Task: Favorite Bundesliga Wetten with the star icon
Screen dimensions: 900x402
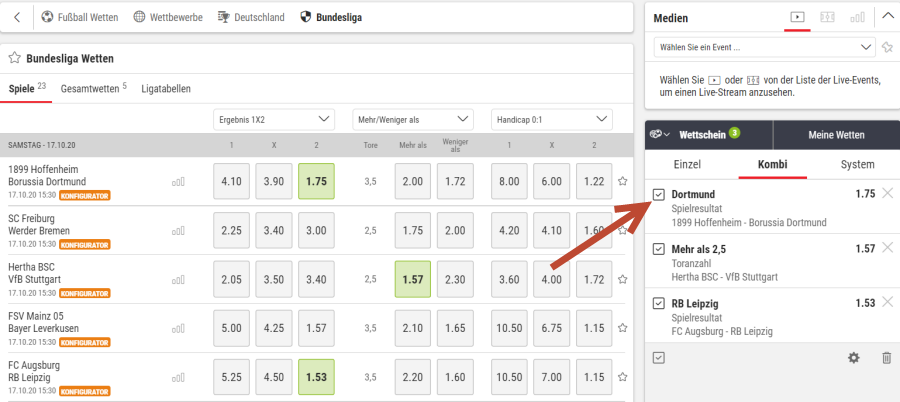Action: coord(15,58)
